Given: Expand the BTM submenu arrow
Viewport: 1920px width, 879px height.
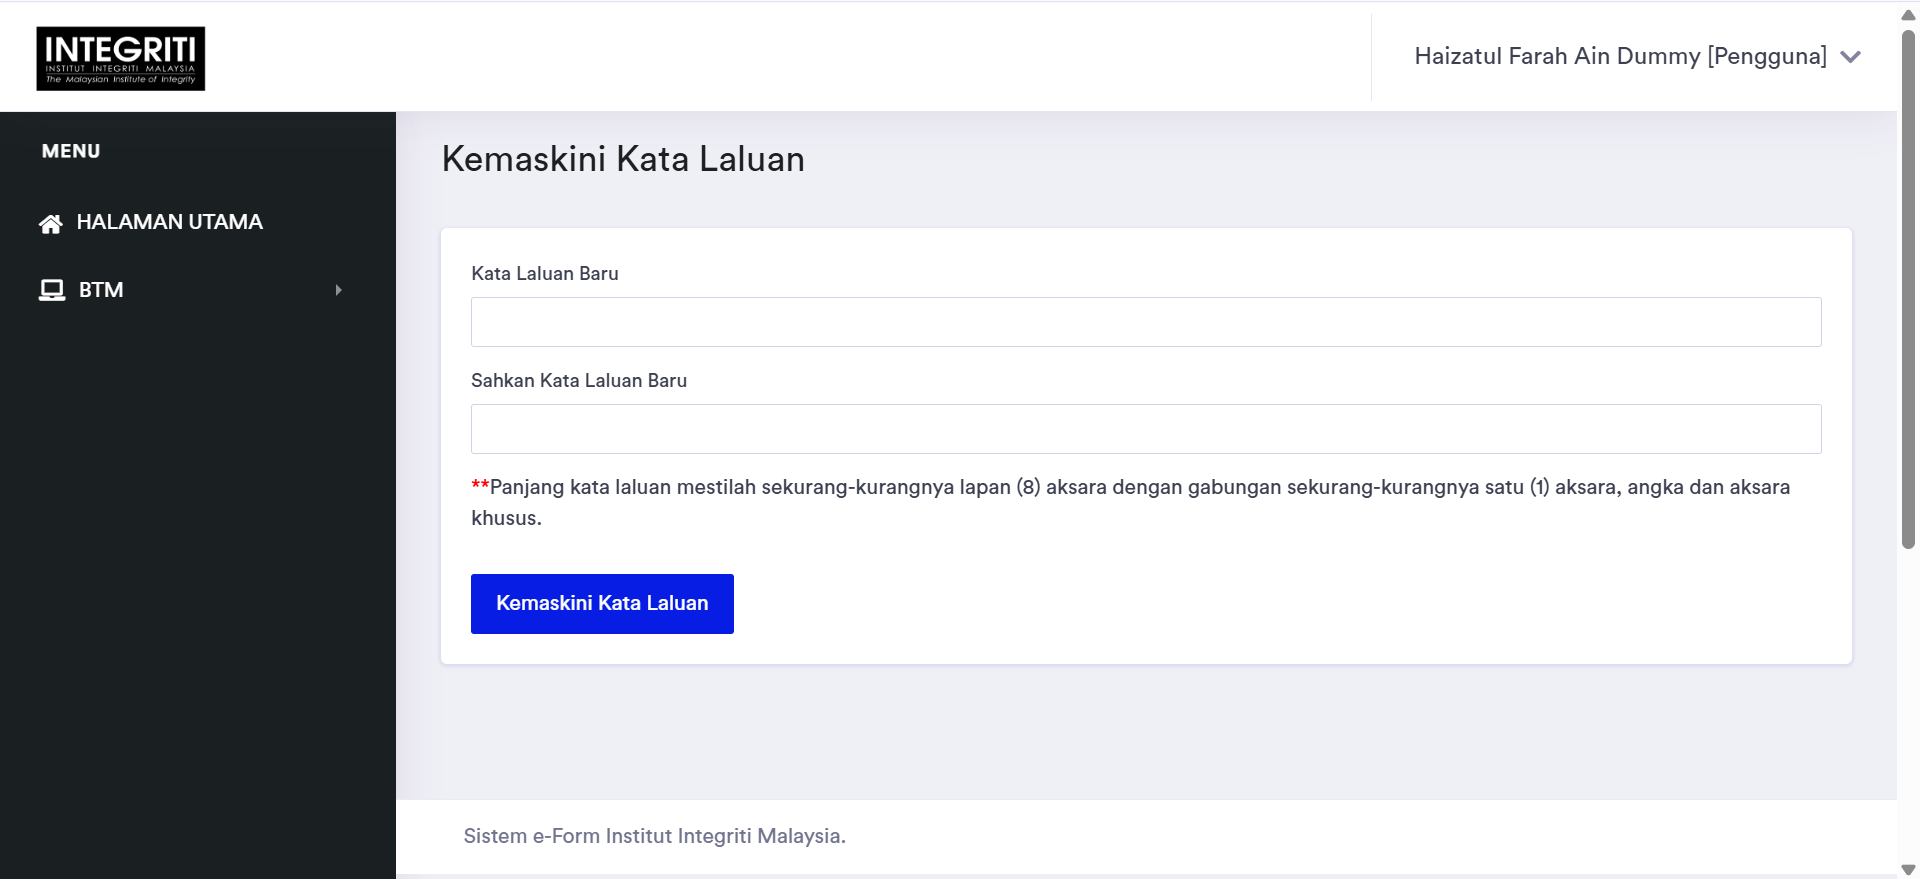Looking at the screenshot, I should tap(338, 290).
